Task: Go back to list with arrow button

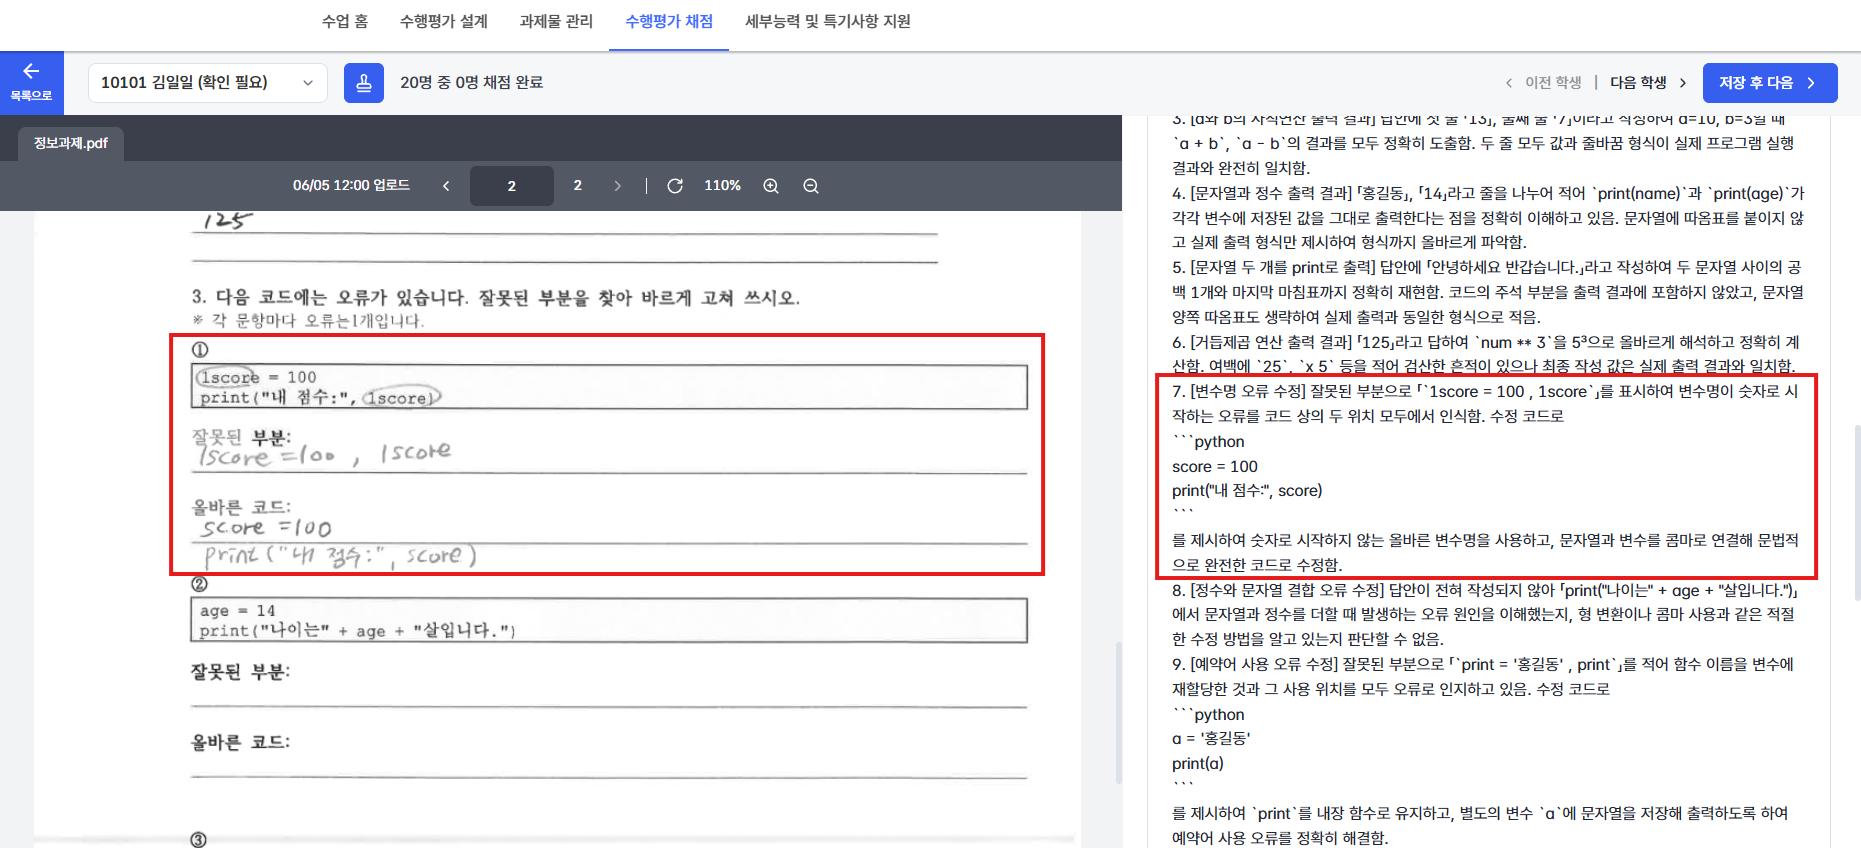Action: (x=31, y=82)
